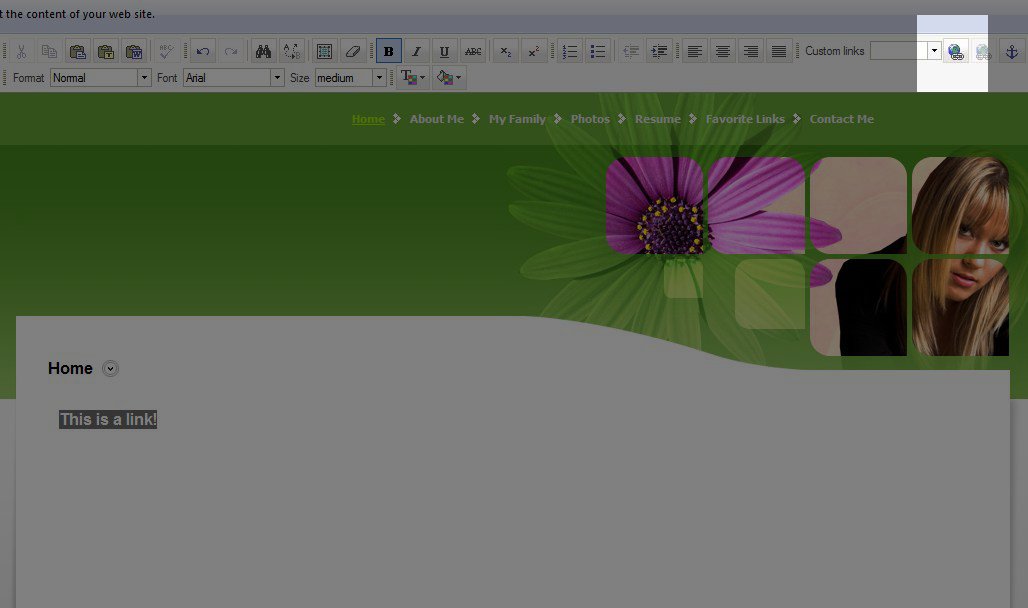Open the About Me navigation item
This screenshot has width=1028, height=608.
pos(437,119)
